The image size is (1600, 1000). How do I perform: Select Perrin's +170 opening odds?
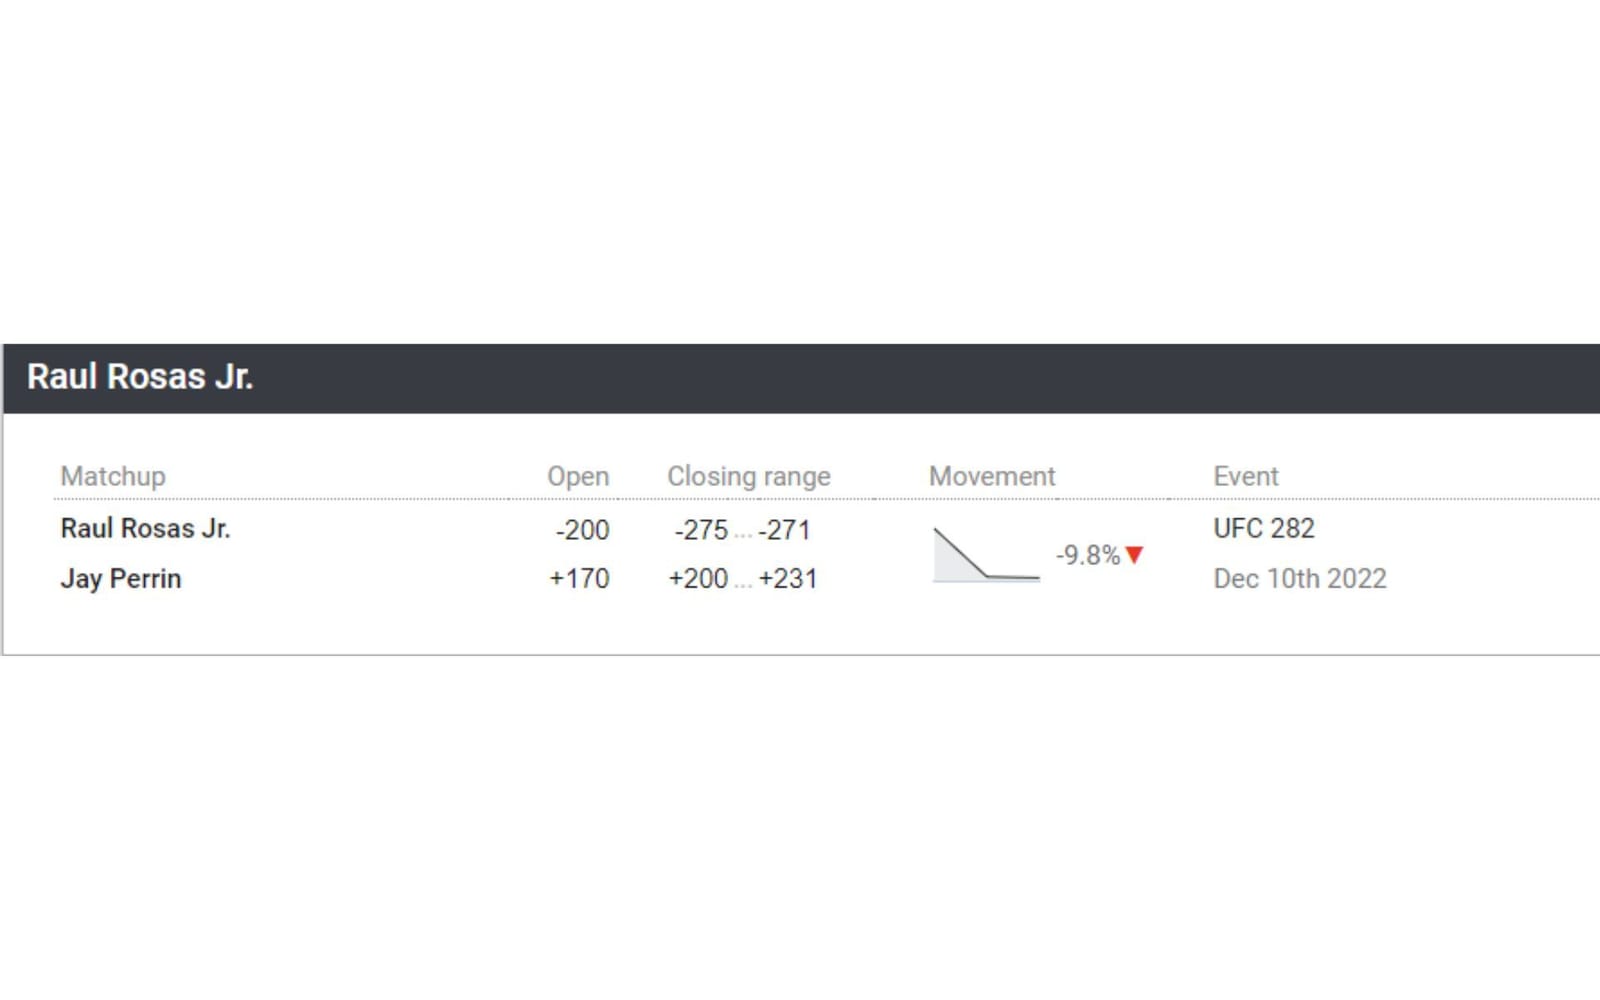pos(581,578)
